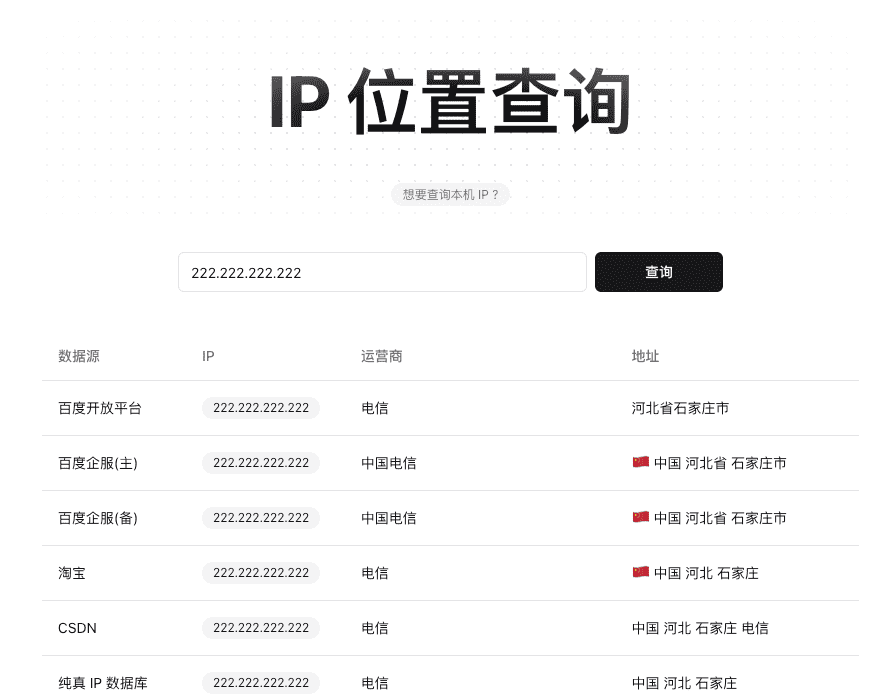Screen dimensions: 890x700
Task: Click the 百度企服(主) source name
Action: click(x=97, y=463)
